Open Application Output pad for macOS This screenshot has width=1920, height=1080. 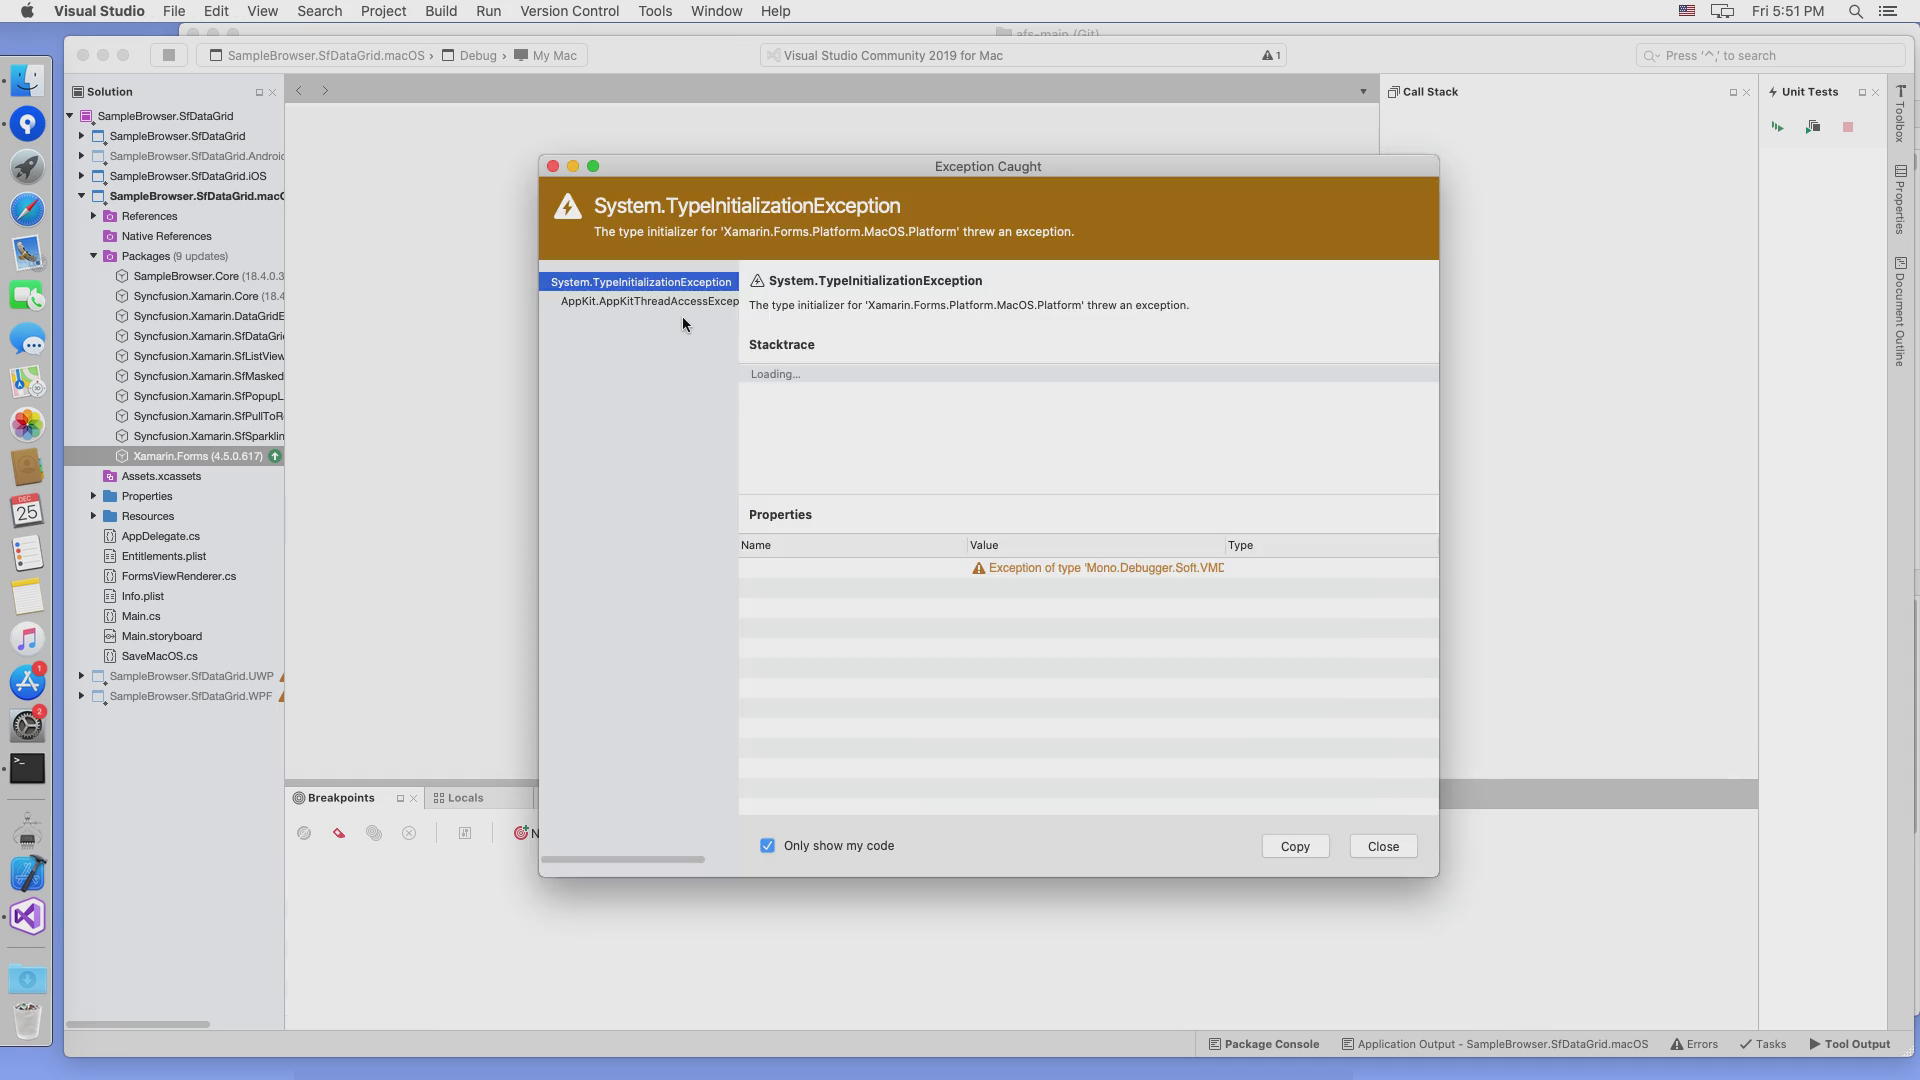pos(1495,1044)
